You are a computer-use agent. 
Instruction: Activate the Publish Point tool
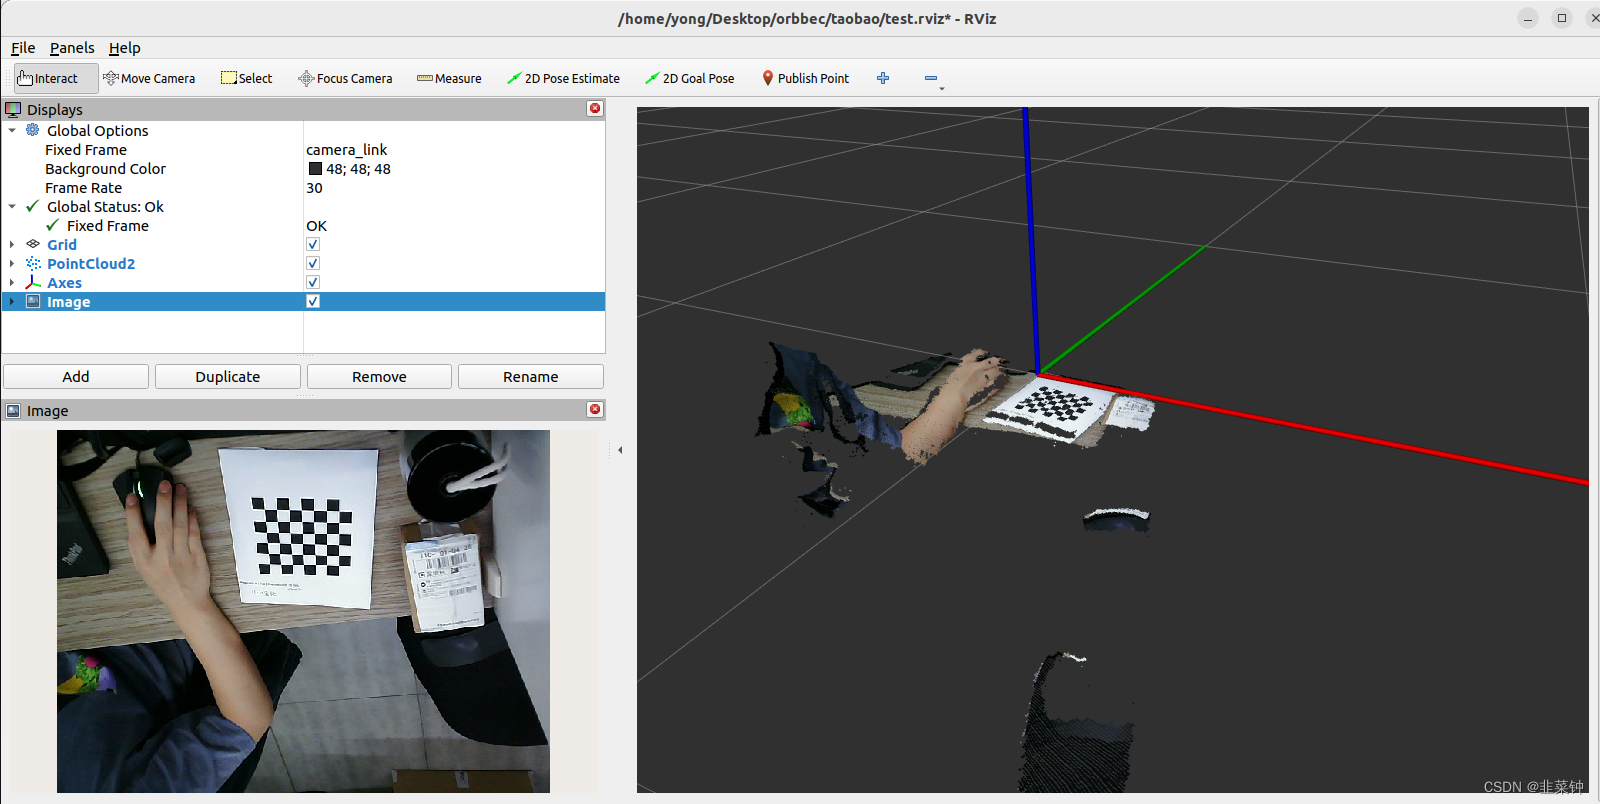805,78
